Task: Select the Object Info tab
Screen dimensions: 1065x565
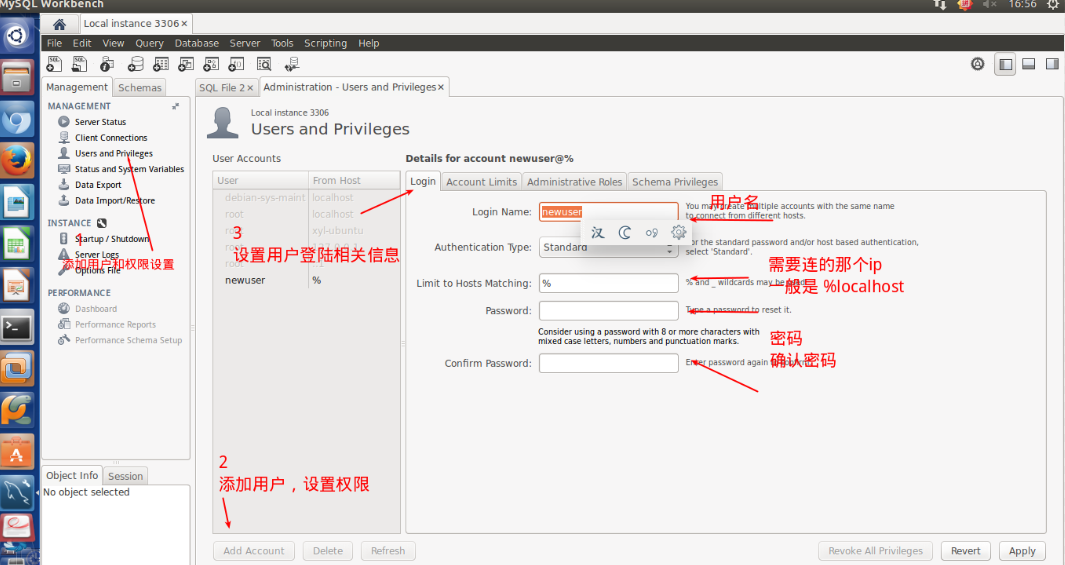Action: coord(72,475)
